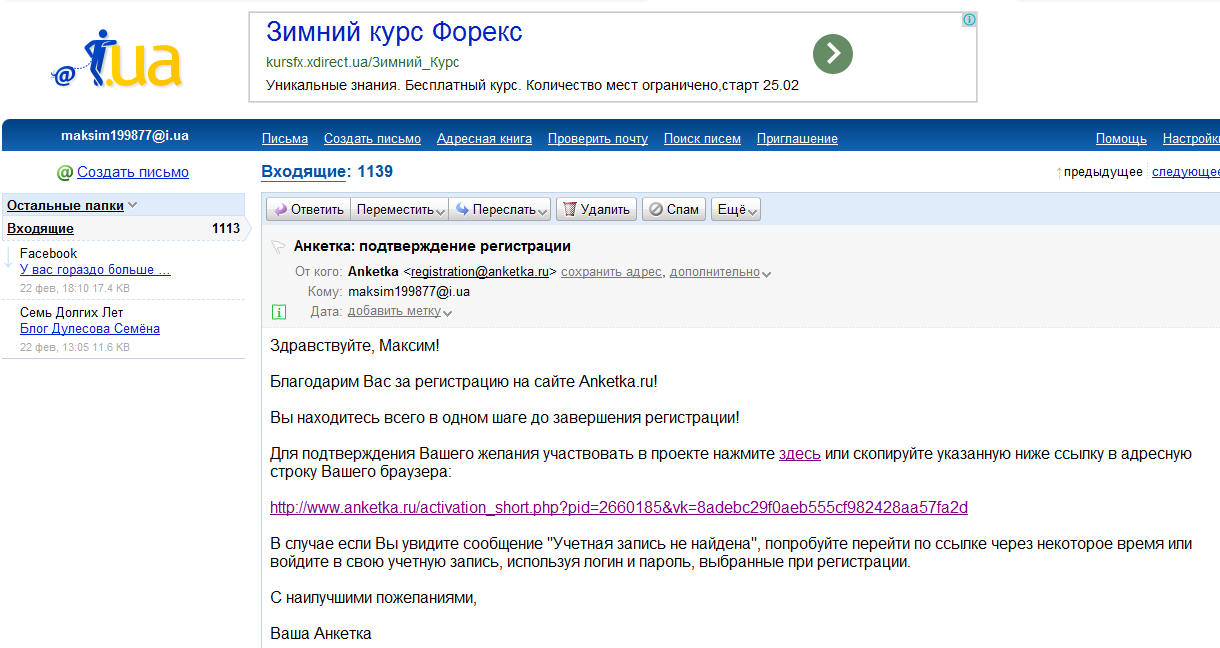Reply with the Ответить button
1220x648 pixels.
pyautogui.click(x=308, y=209)
